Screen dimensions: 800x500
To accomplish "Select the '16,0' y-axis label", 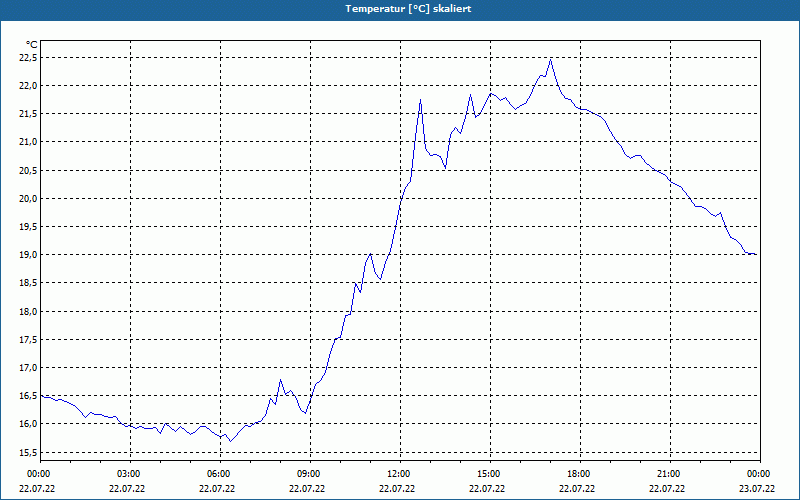I will tap(28, 423).
